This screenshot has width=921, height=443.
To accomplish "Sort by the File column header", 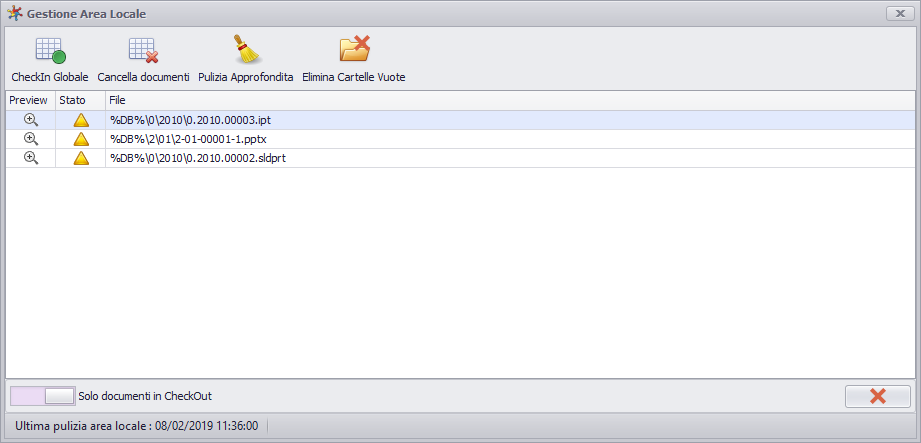I will click(x=510, y=100).
